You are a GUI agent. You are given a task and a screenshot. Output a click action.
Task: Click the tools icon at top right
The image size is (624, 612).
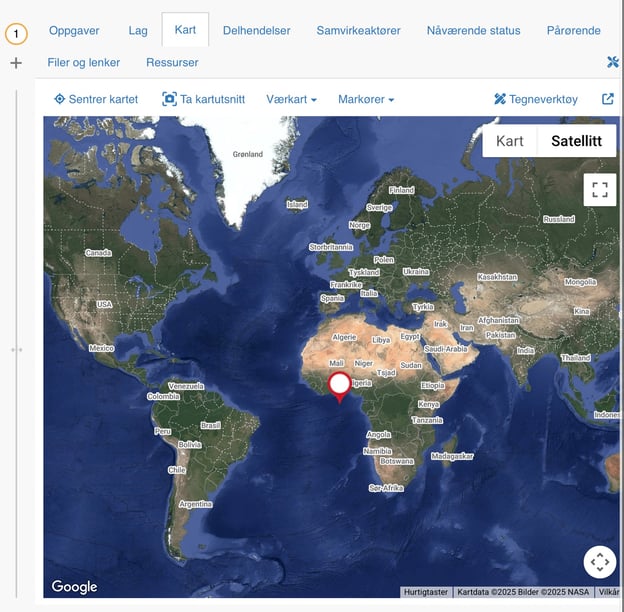pos(614,62)
